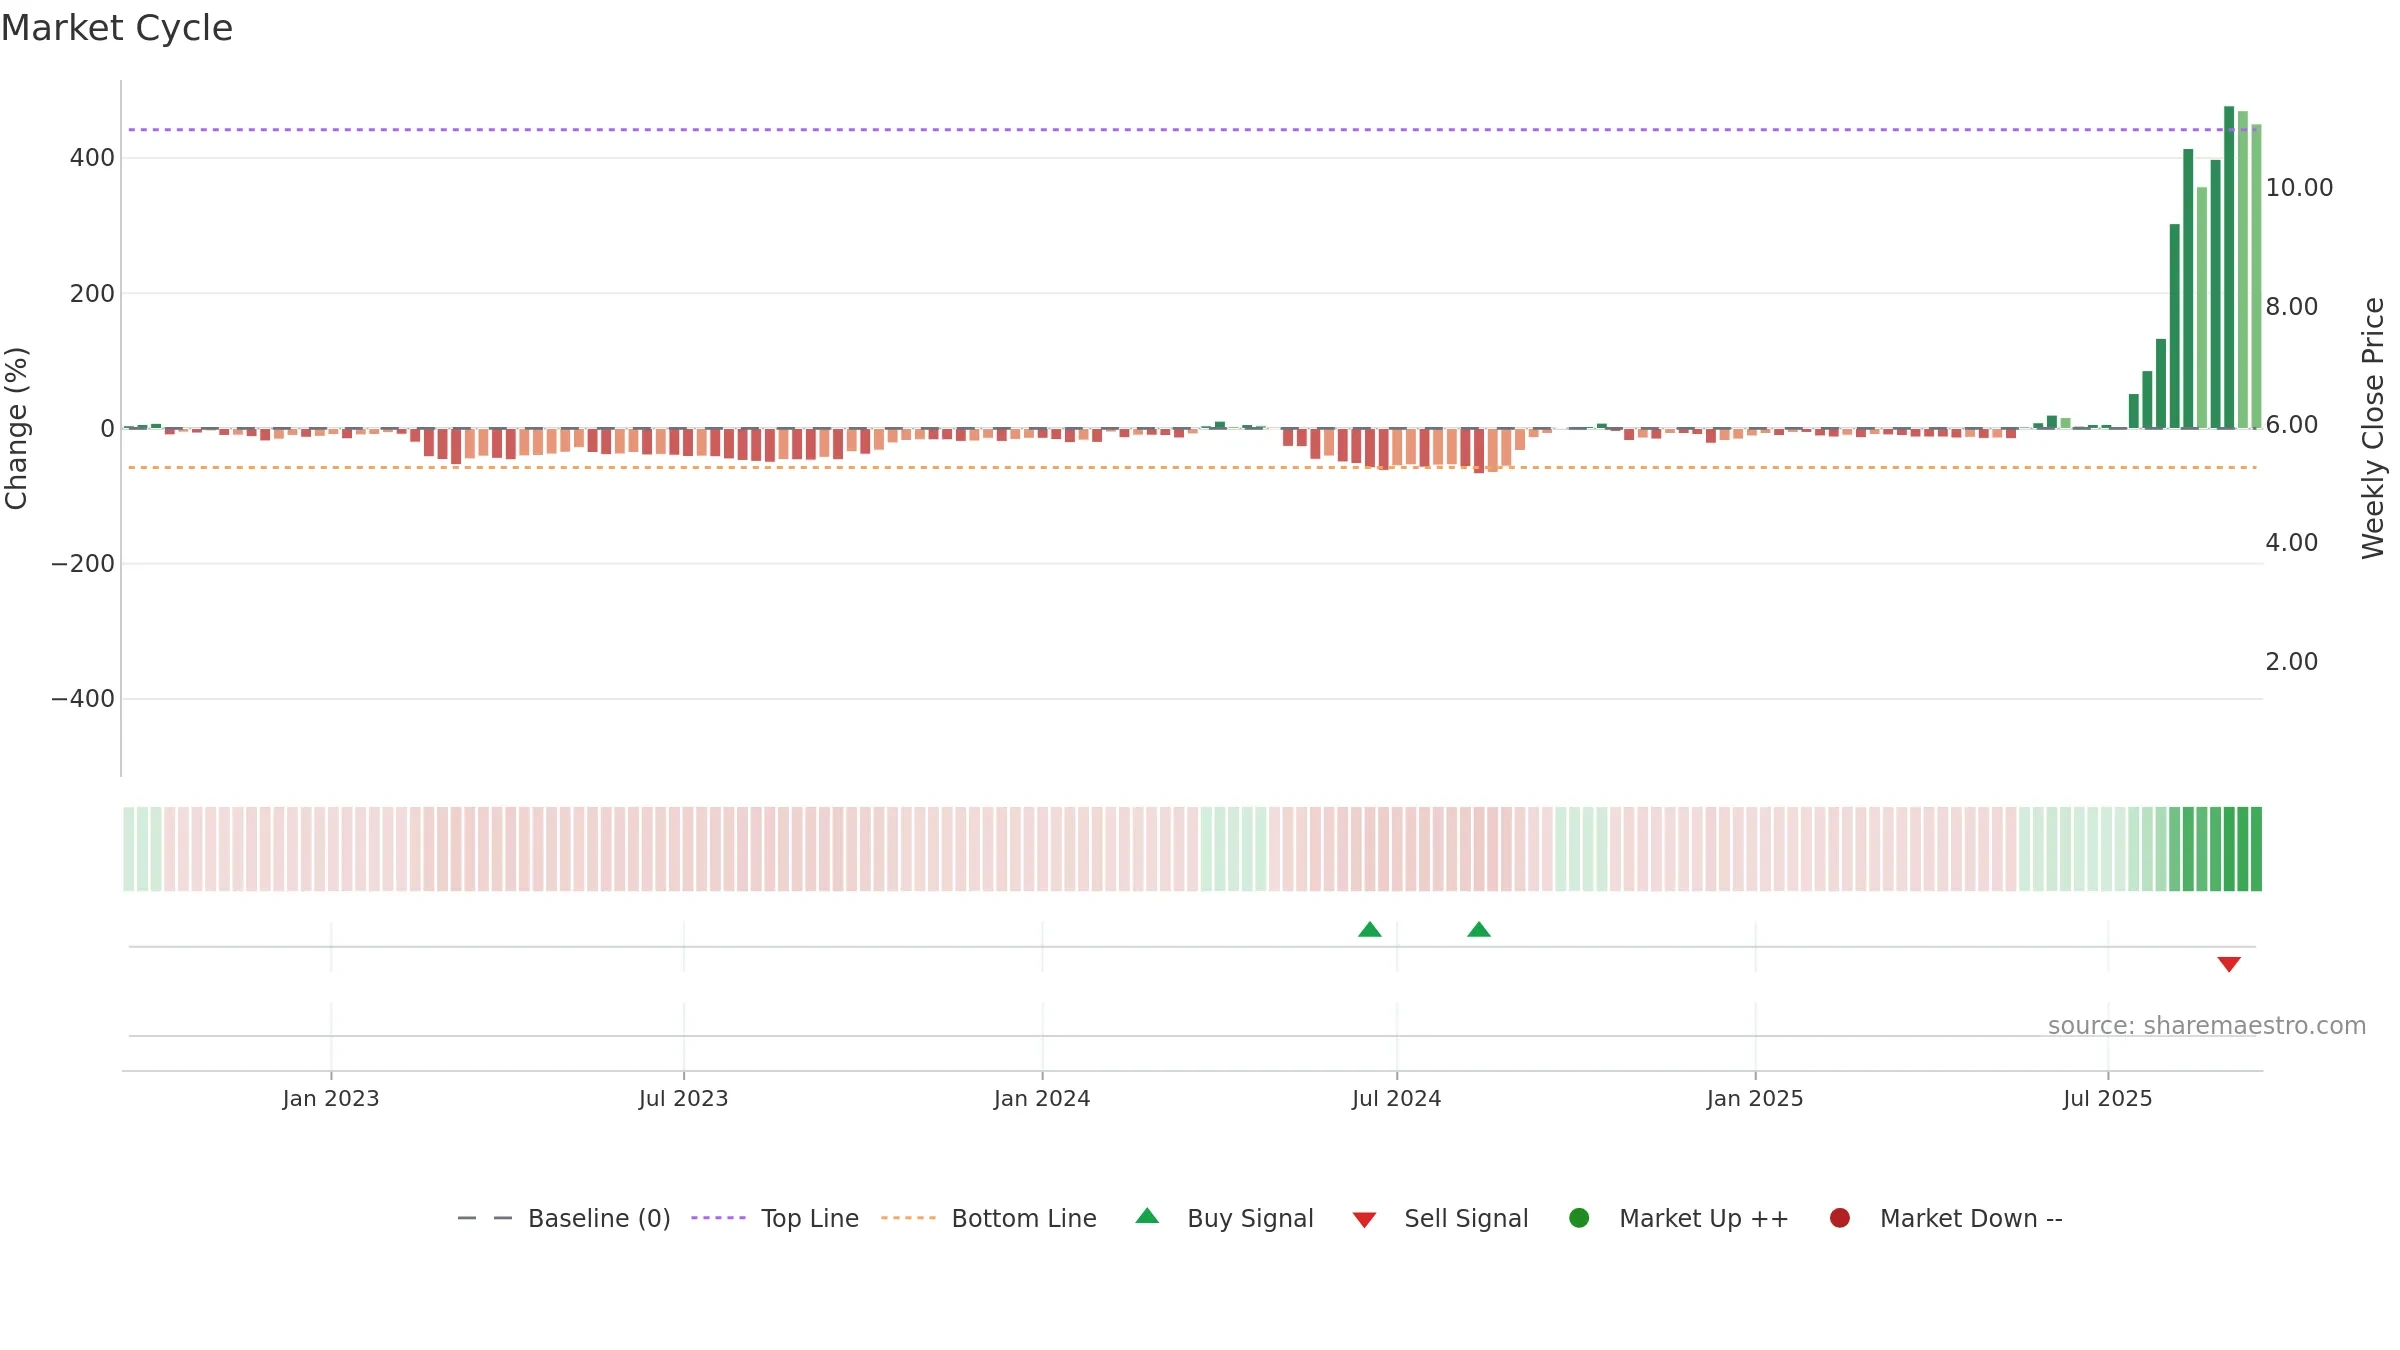Click the tallest dark green bar at chart end
The height and width of the screenshot is (1350, 2400).
point(2229,267)
